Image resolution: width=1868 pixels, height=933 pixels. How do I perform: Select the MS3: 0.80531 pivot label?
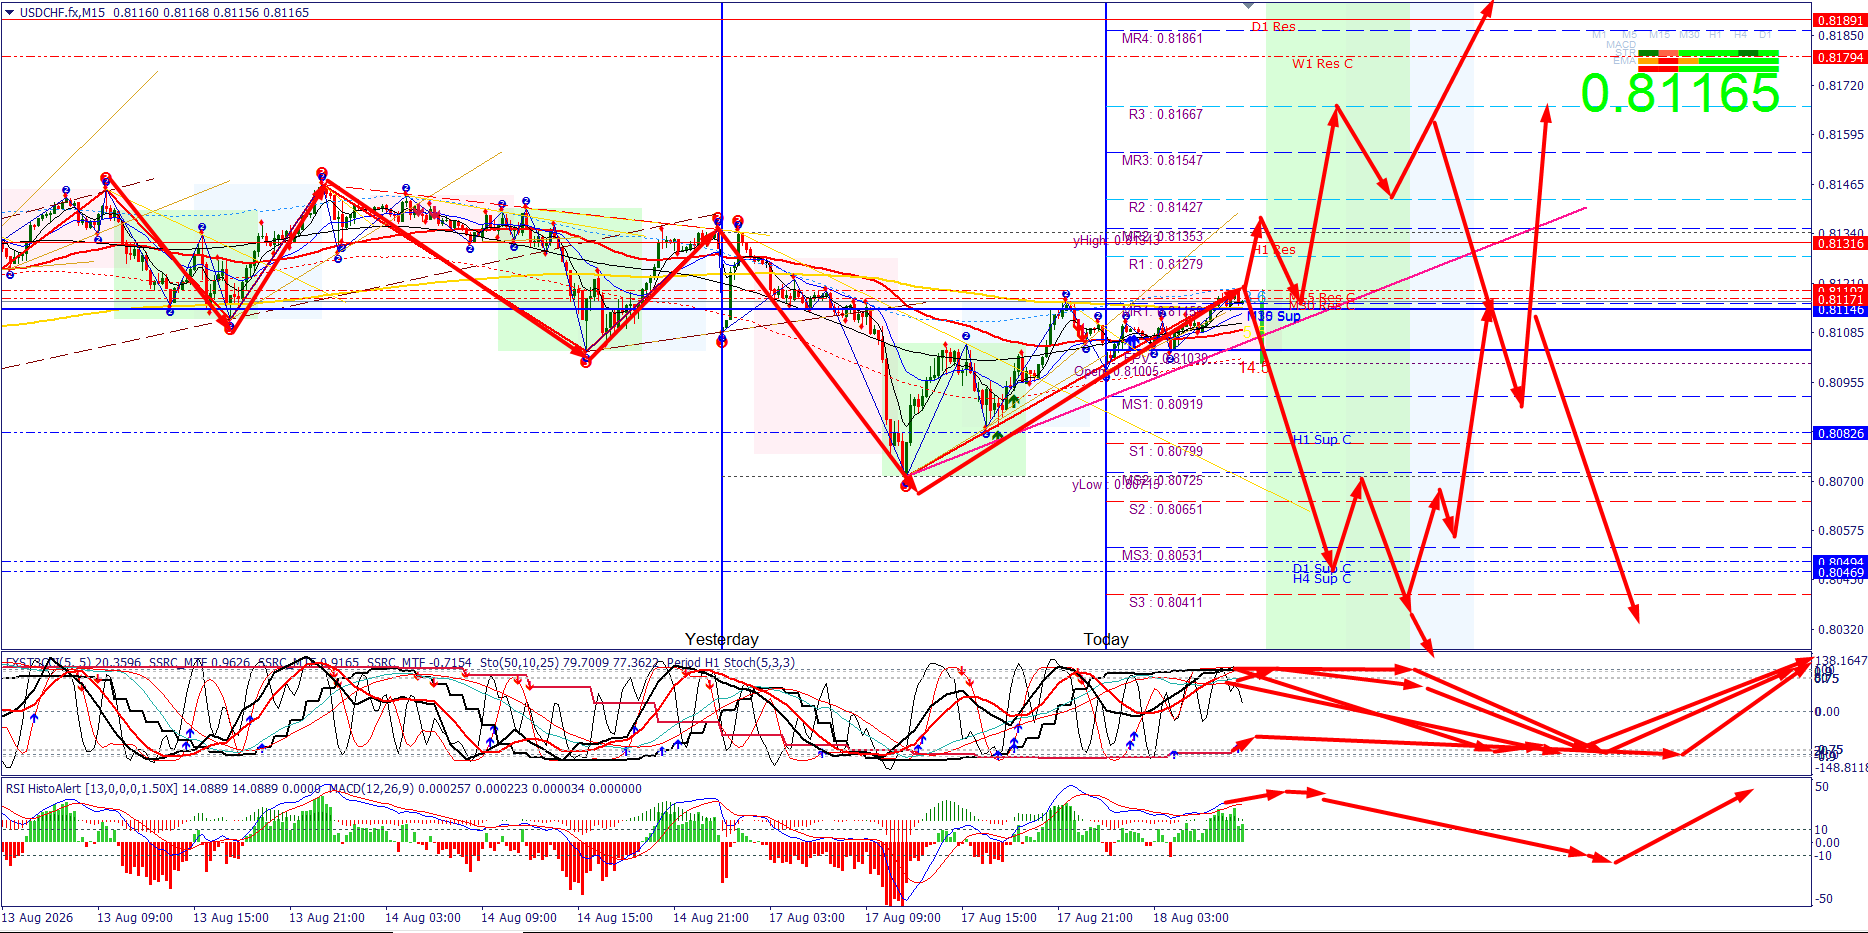coord(1162,555)
